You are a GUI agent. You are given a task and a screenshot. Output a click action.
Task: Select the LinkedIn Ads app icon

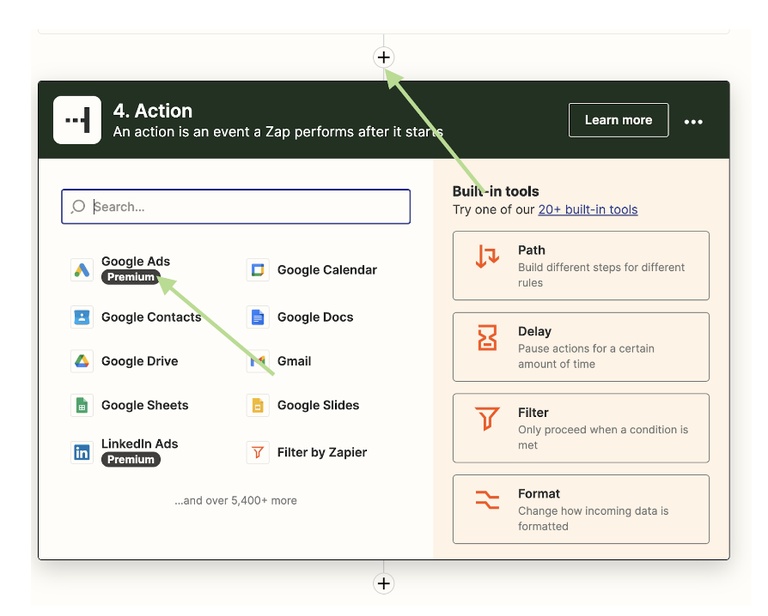(82, 452)
